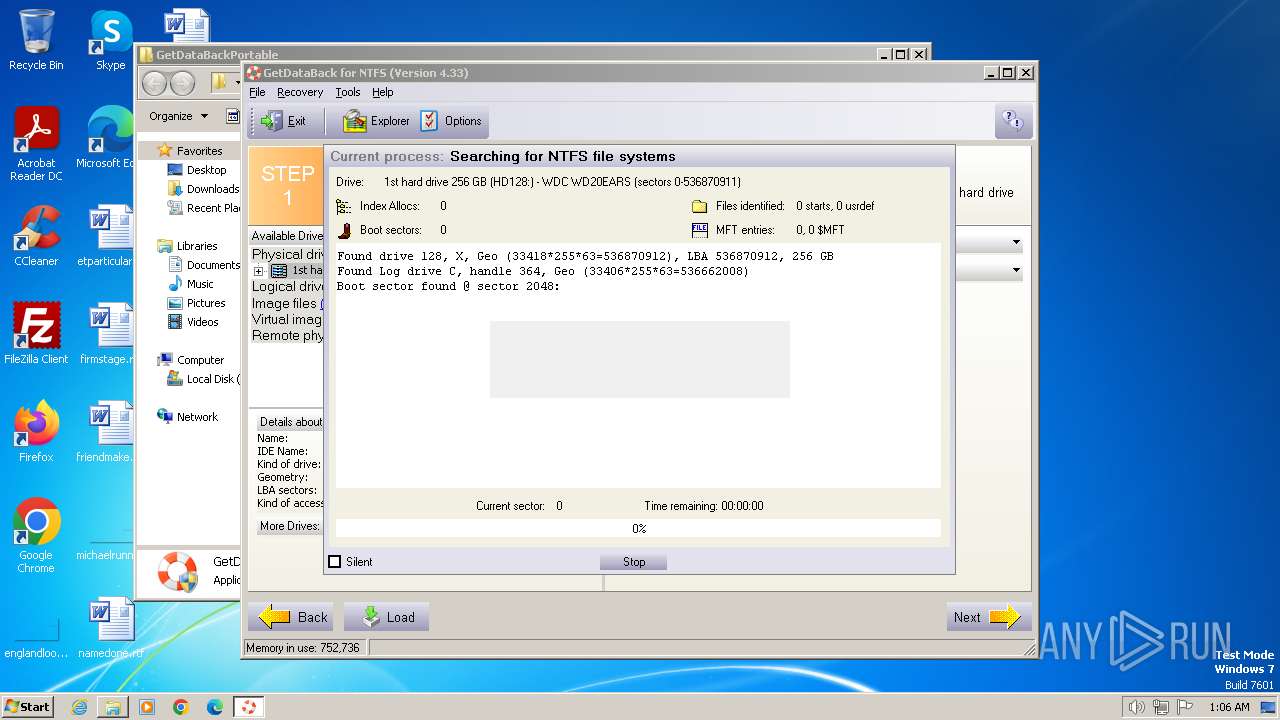Click the Available Drives header
The height and width of the screenshot is (720, 1280).
tap(287, 236)
